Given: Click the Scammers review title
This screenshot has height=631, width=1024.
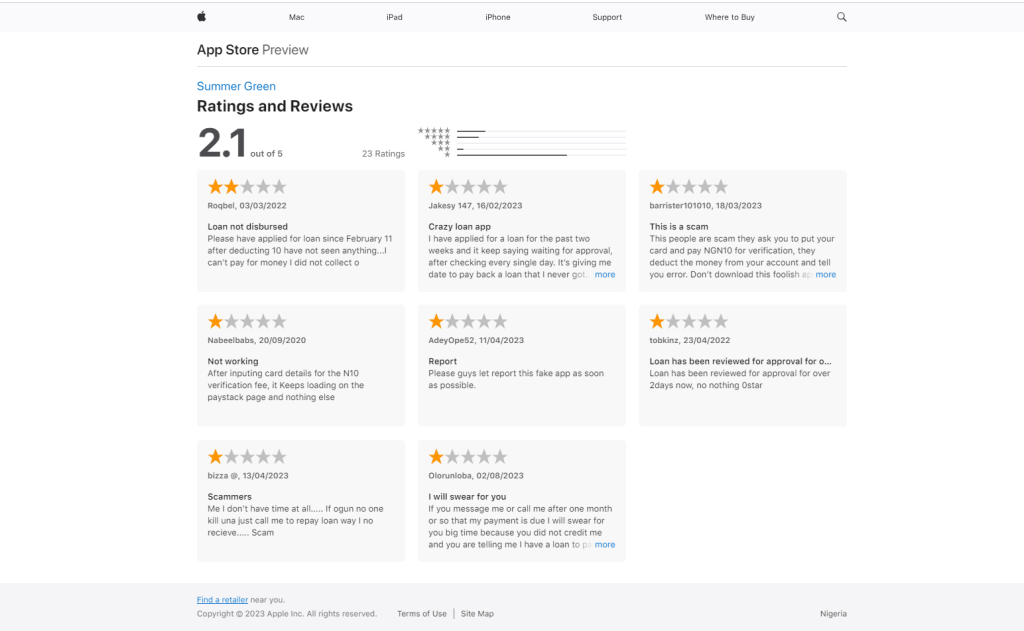Looking at the screenshot, I should 229,496.
